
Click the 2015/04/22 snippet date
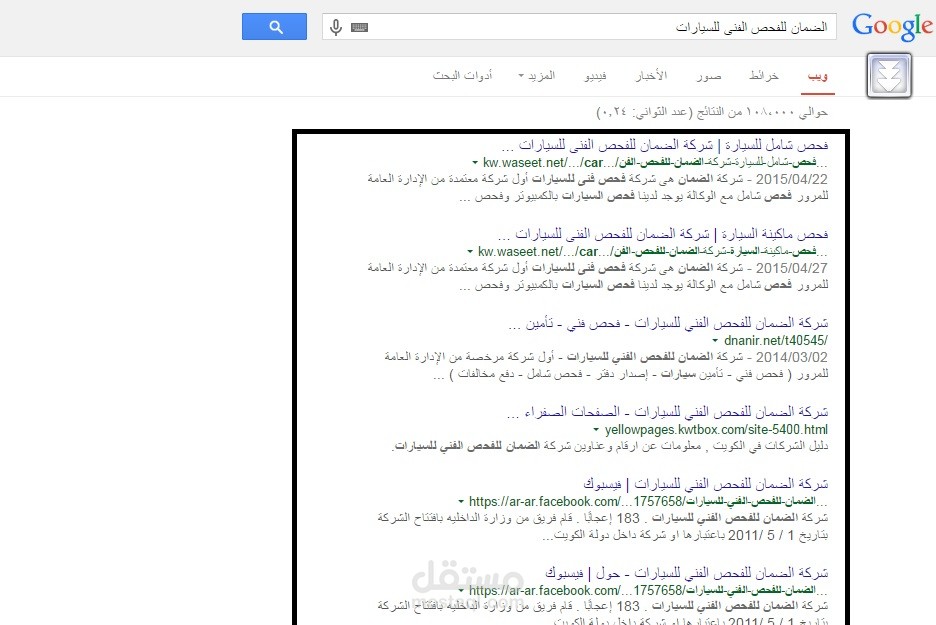coord(792,179)
